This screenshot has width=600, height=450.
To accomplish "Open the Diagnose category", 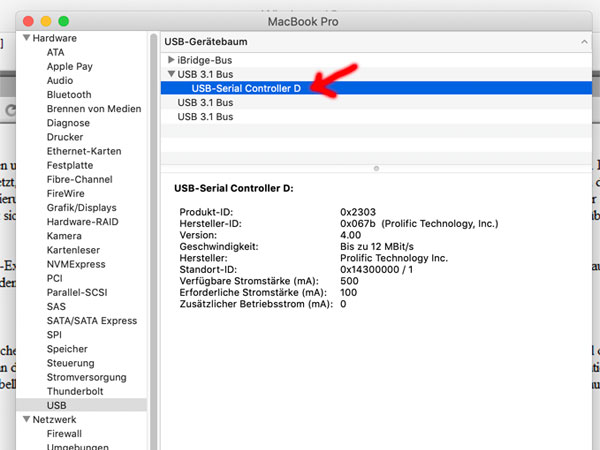I will pyautogui.click(x=68, y=123).
